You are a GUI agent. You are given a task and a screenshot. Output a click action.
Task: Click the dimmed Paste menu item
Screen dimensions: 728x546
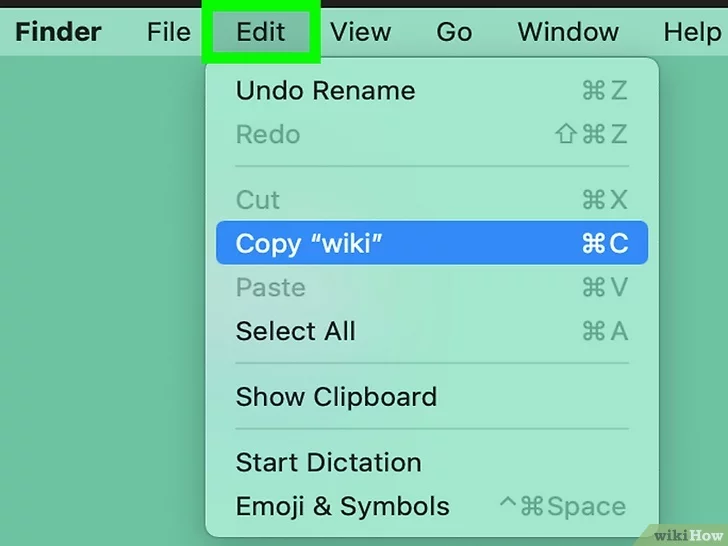tap(270, 288)
